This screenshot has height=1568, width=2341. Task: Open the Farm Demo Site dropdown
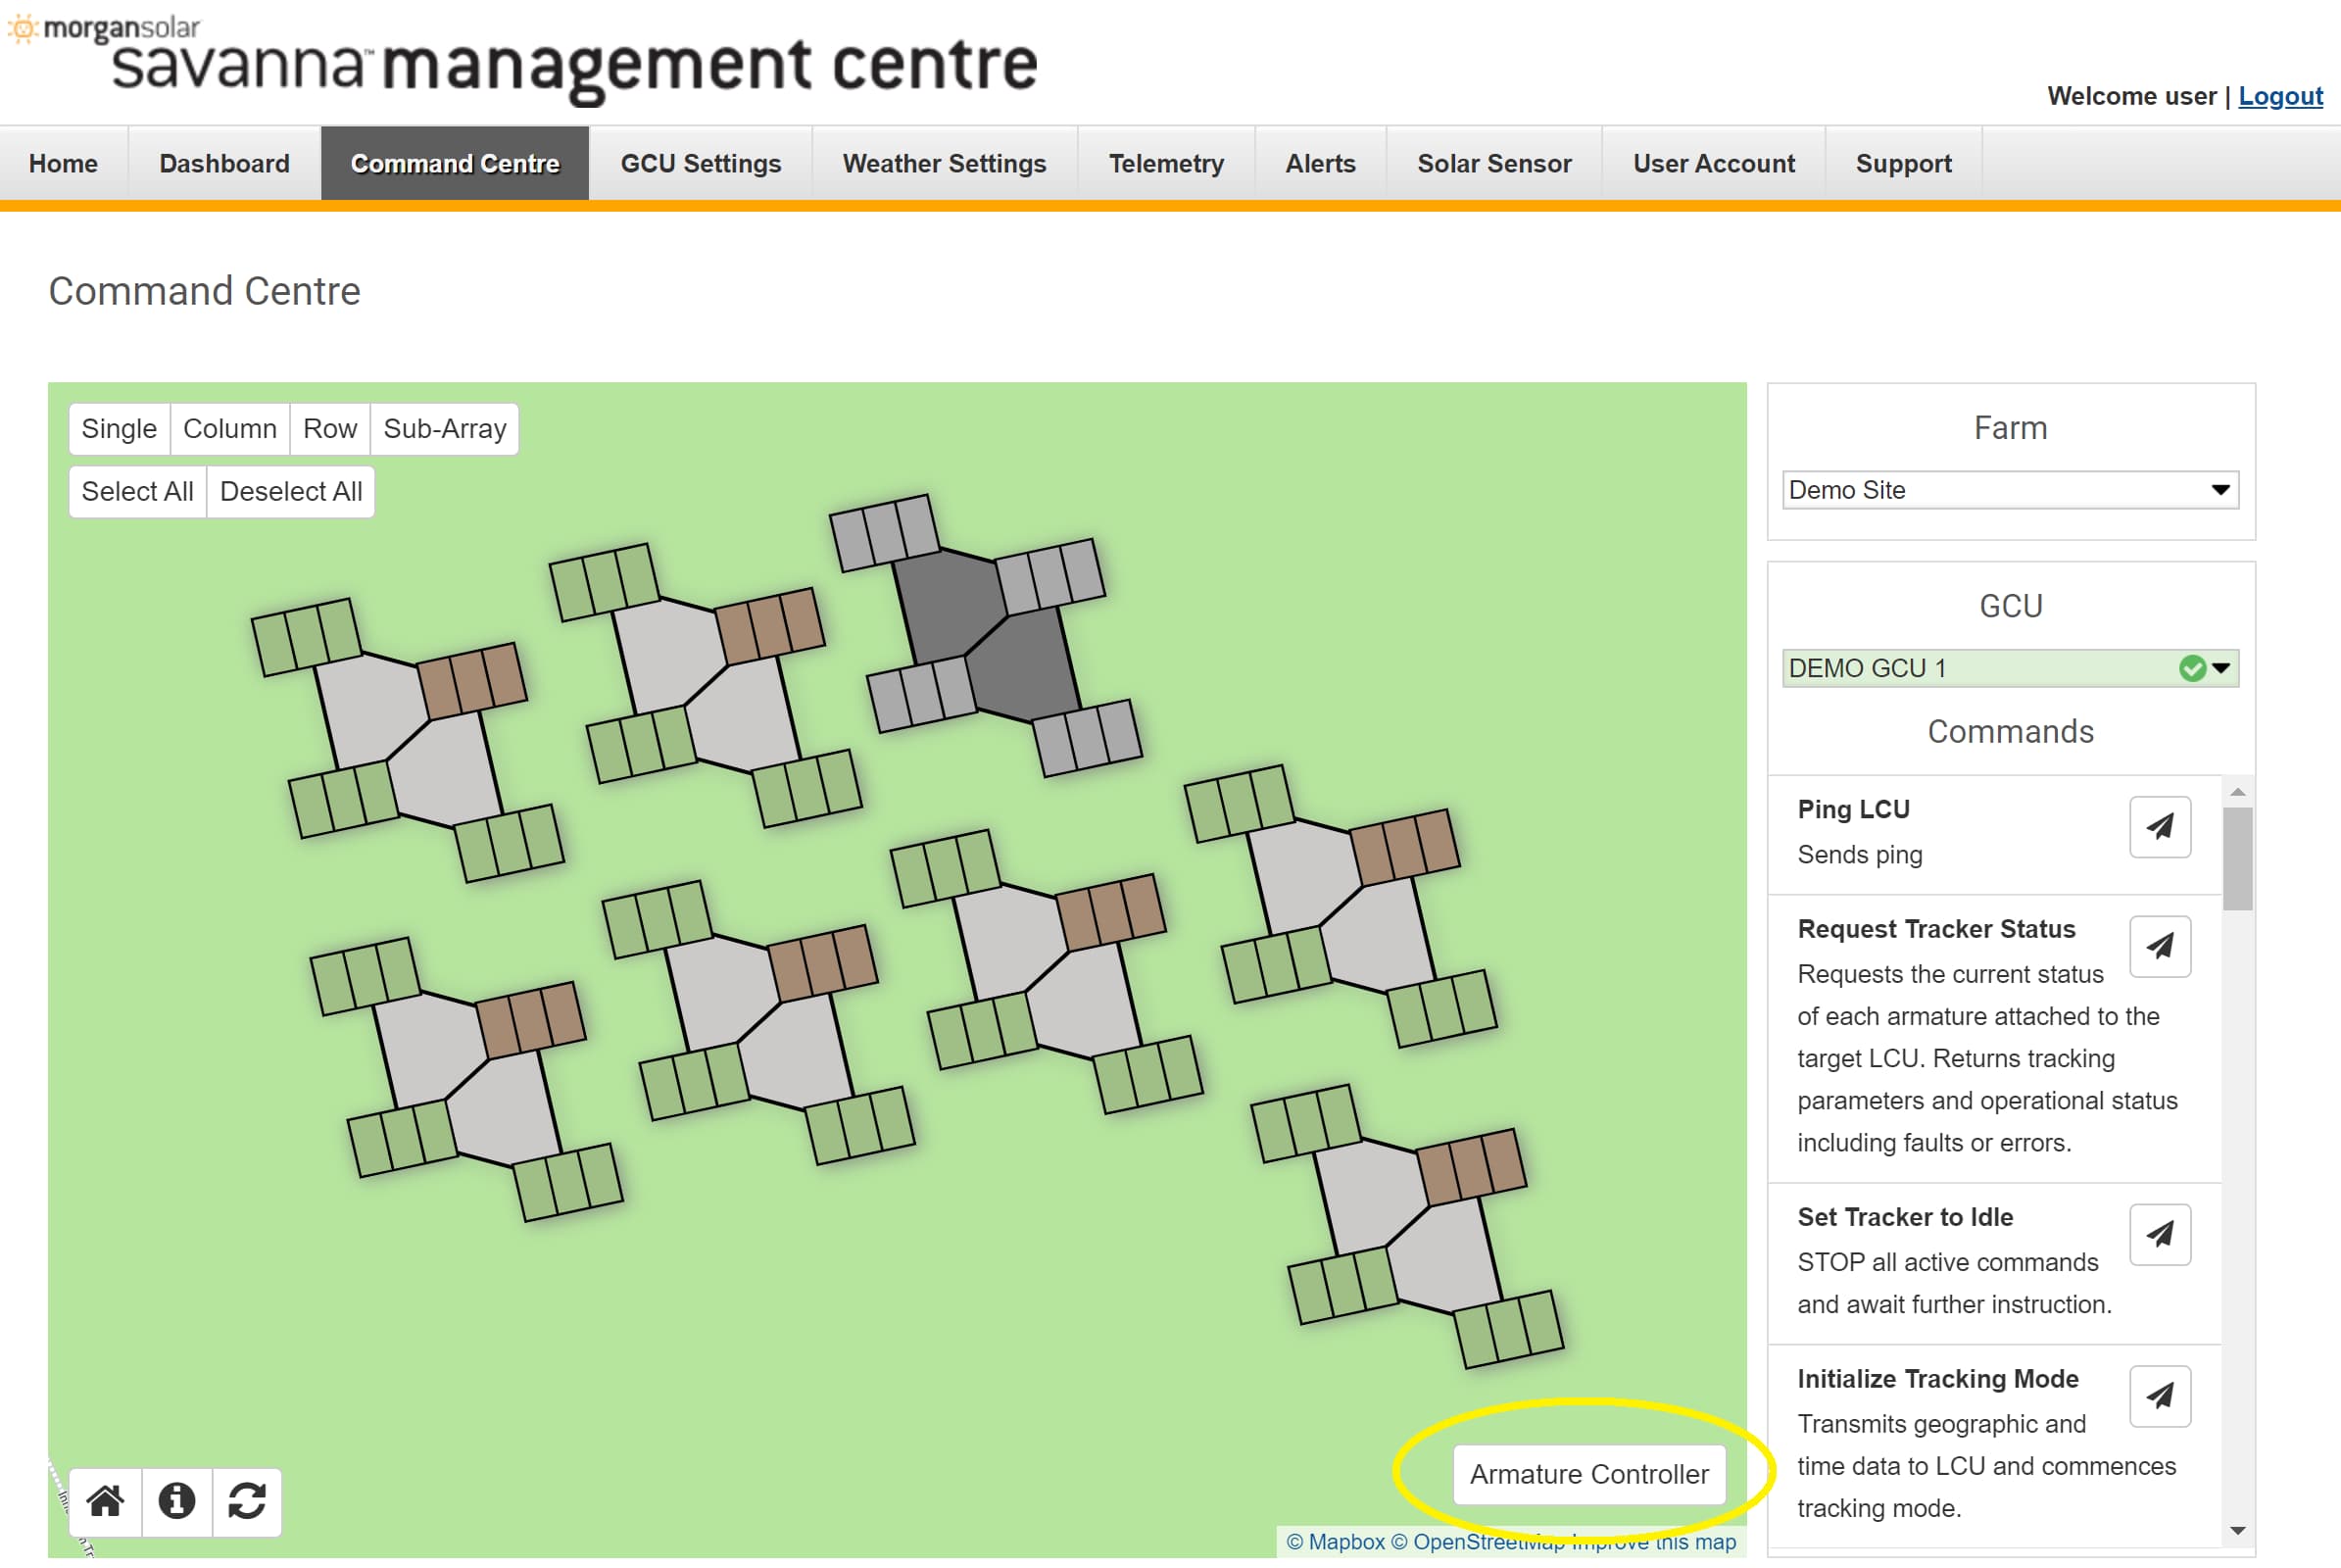tap(2009, 490)
